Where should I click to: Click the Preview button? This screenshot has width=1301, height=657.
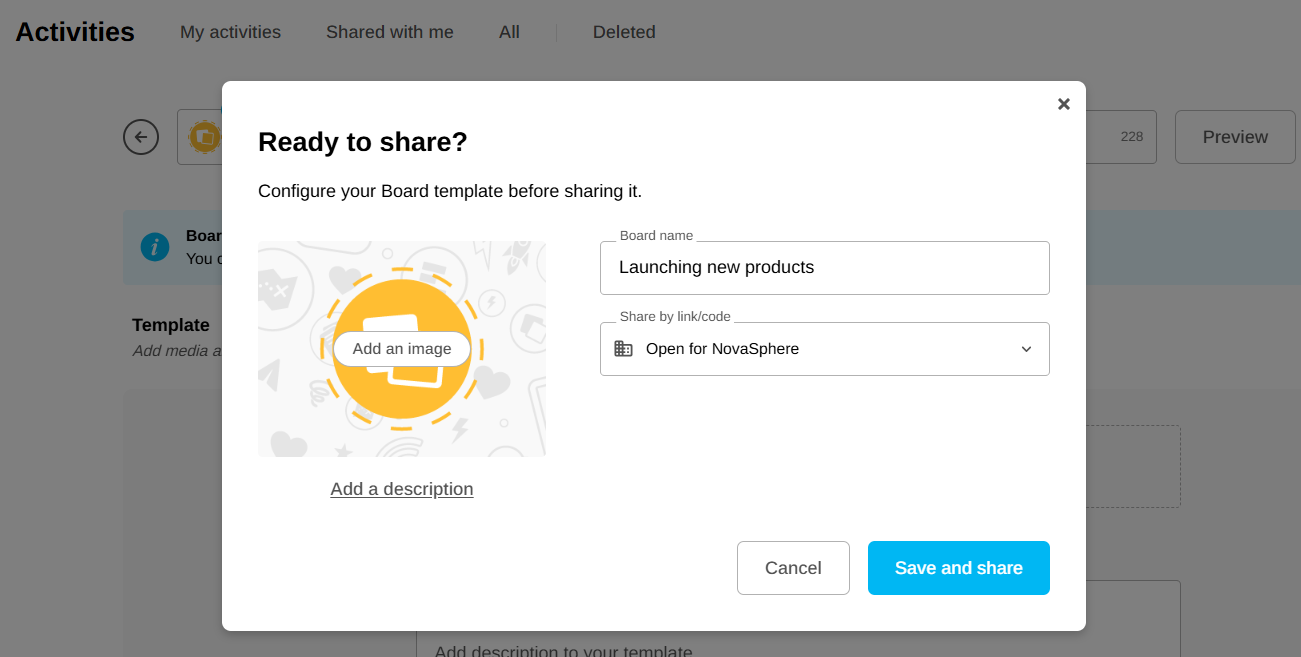pos(1234,137)
